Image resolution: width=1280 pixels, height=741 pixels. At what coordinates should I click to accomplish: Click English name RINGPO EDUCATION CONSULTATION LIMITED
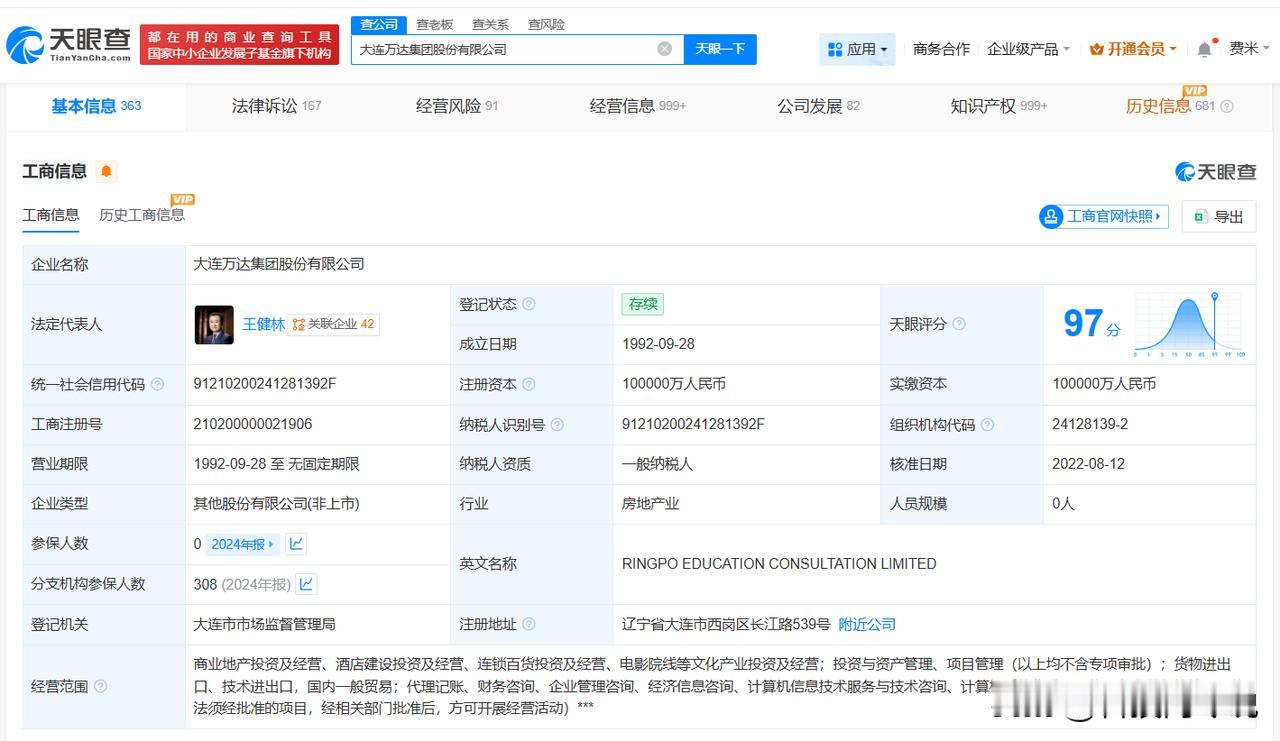point(779,564)
